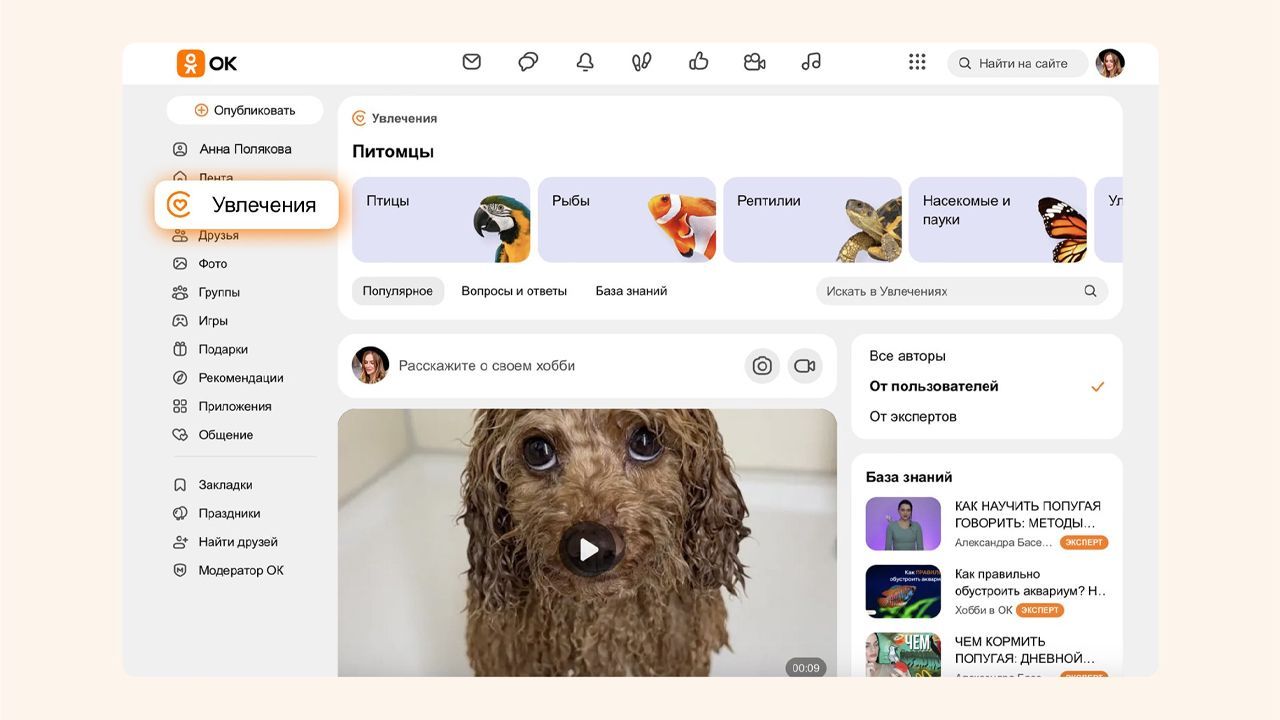Open Закладки in sidebar
Image resolution: width=1280 pixels, height=720 pixels.
(212, 485)
